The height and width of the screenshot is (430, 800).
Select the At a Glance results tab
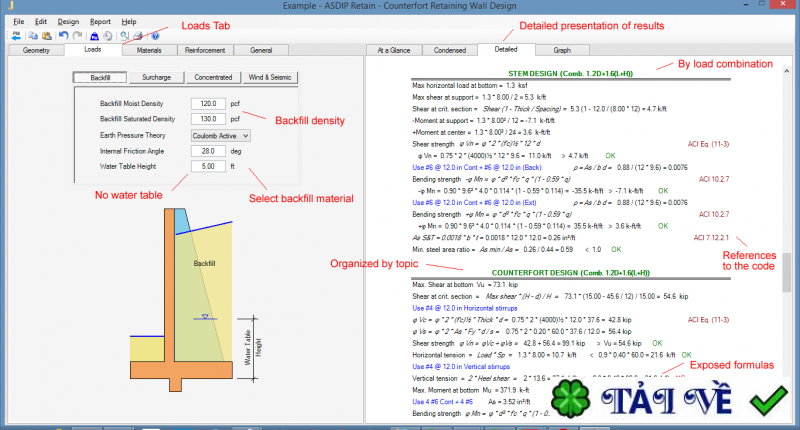(393, 48)
